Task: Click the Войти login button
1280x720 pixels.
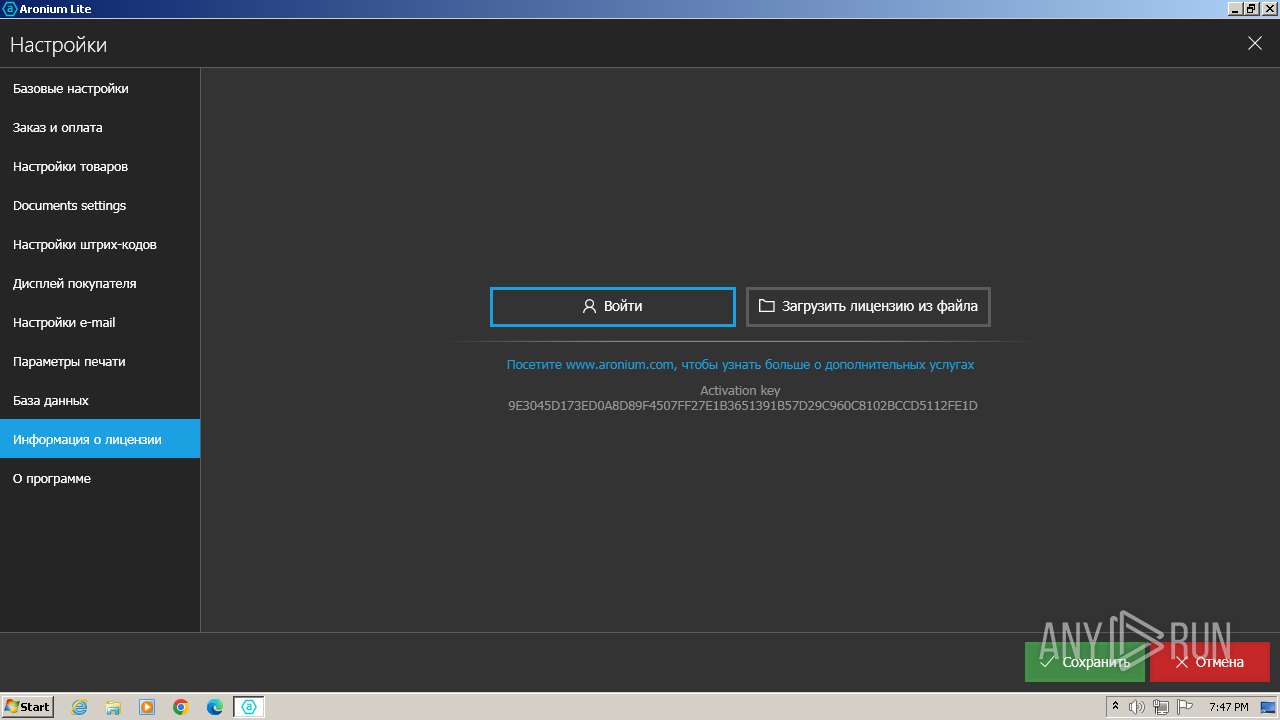Action: [x=612, y=306]
